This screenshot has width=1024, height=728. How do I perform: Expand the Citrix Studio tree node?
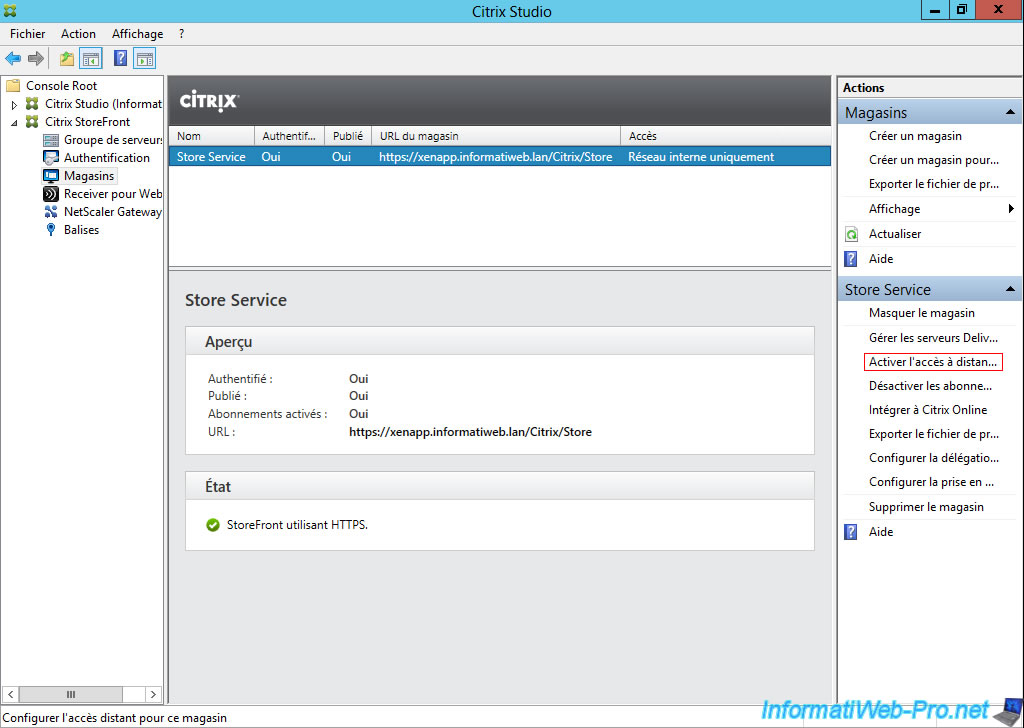click(x=14, y=104)
